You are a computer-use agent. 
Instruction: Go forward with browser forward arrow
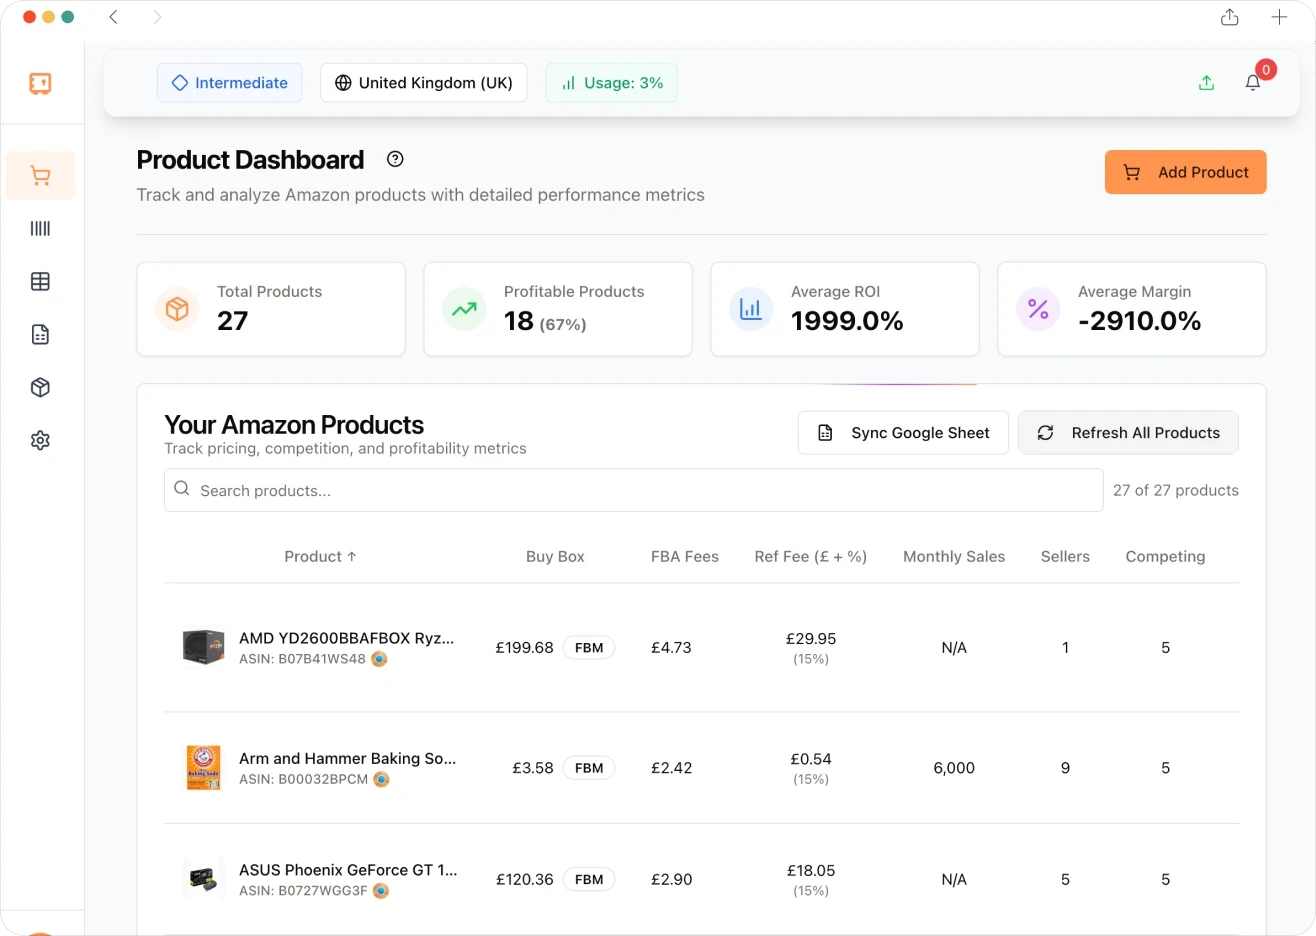pyautogui.click(x=157, y=17)
